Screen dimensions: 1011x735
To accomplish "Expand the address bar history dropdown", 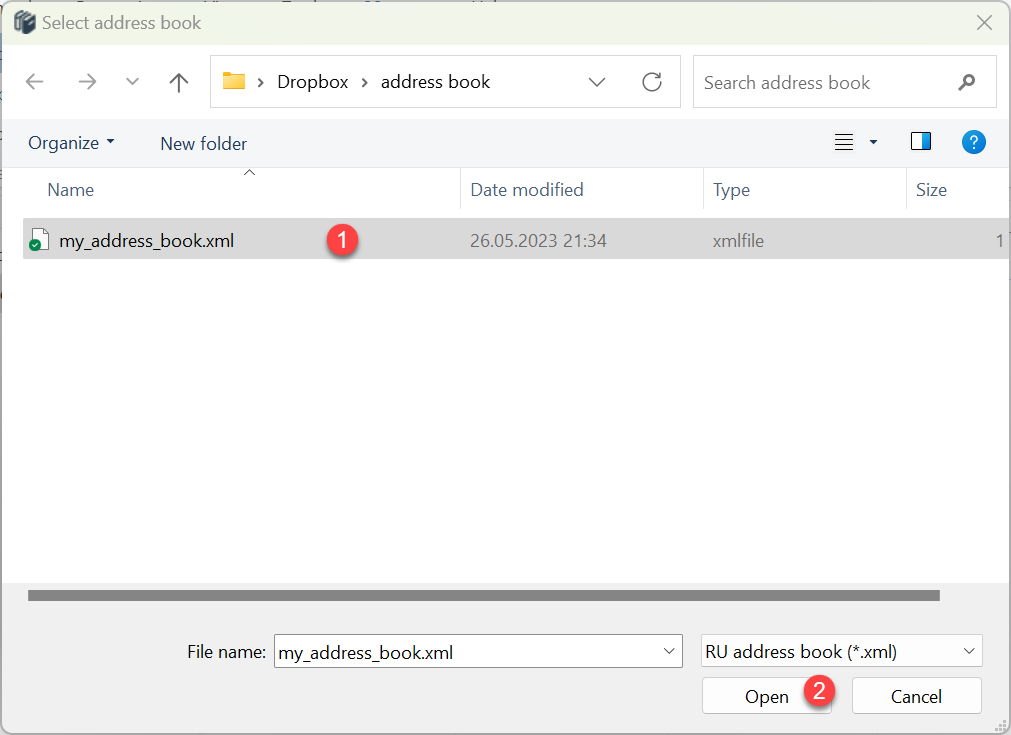I will 597,82.
